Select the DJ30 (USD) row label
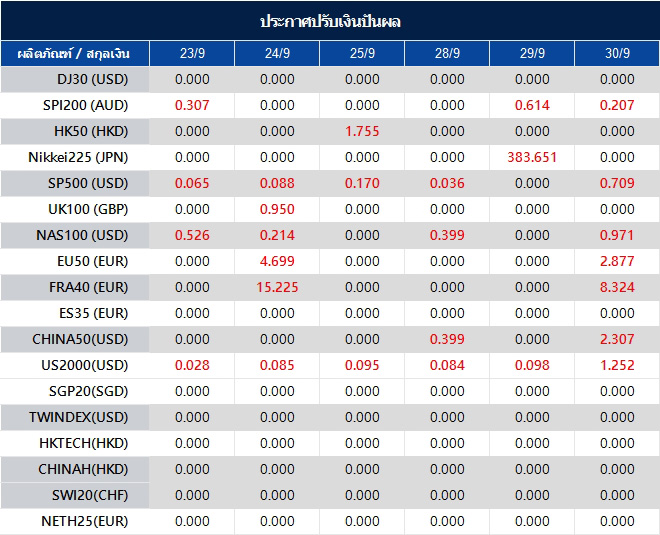This screenshot has width=660, height=535. (x=93, y=79)
